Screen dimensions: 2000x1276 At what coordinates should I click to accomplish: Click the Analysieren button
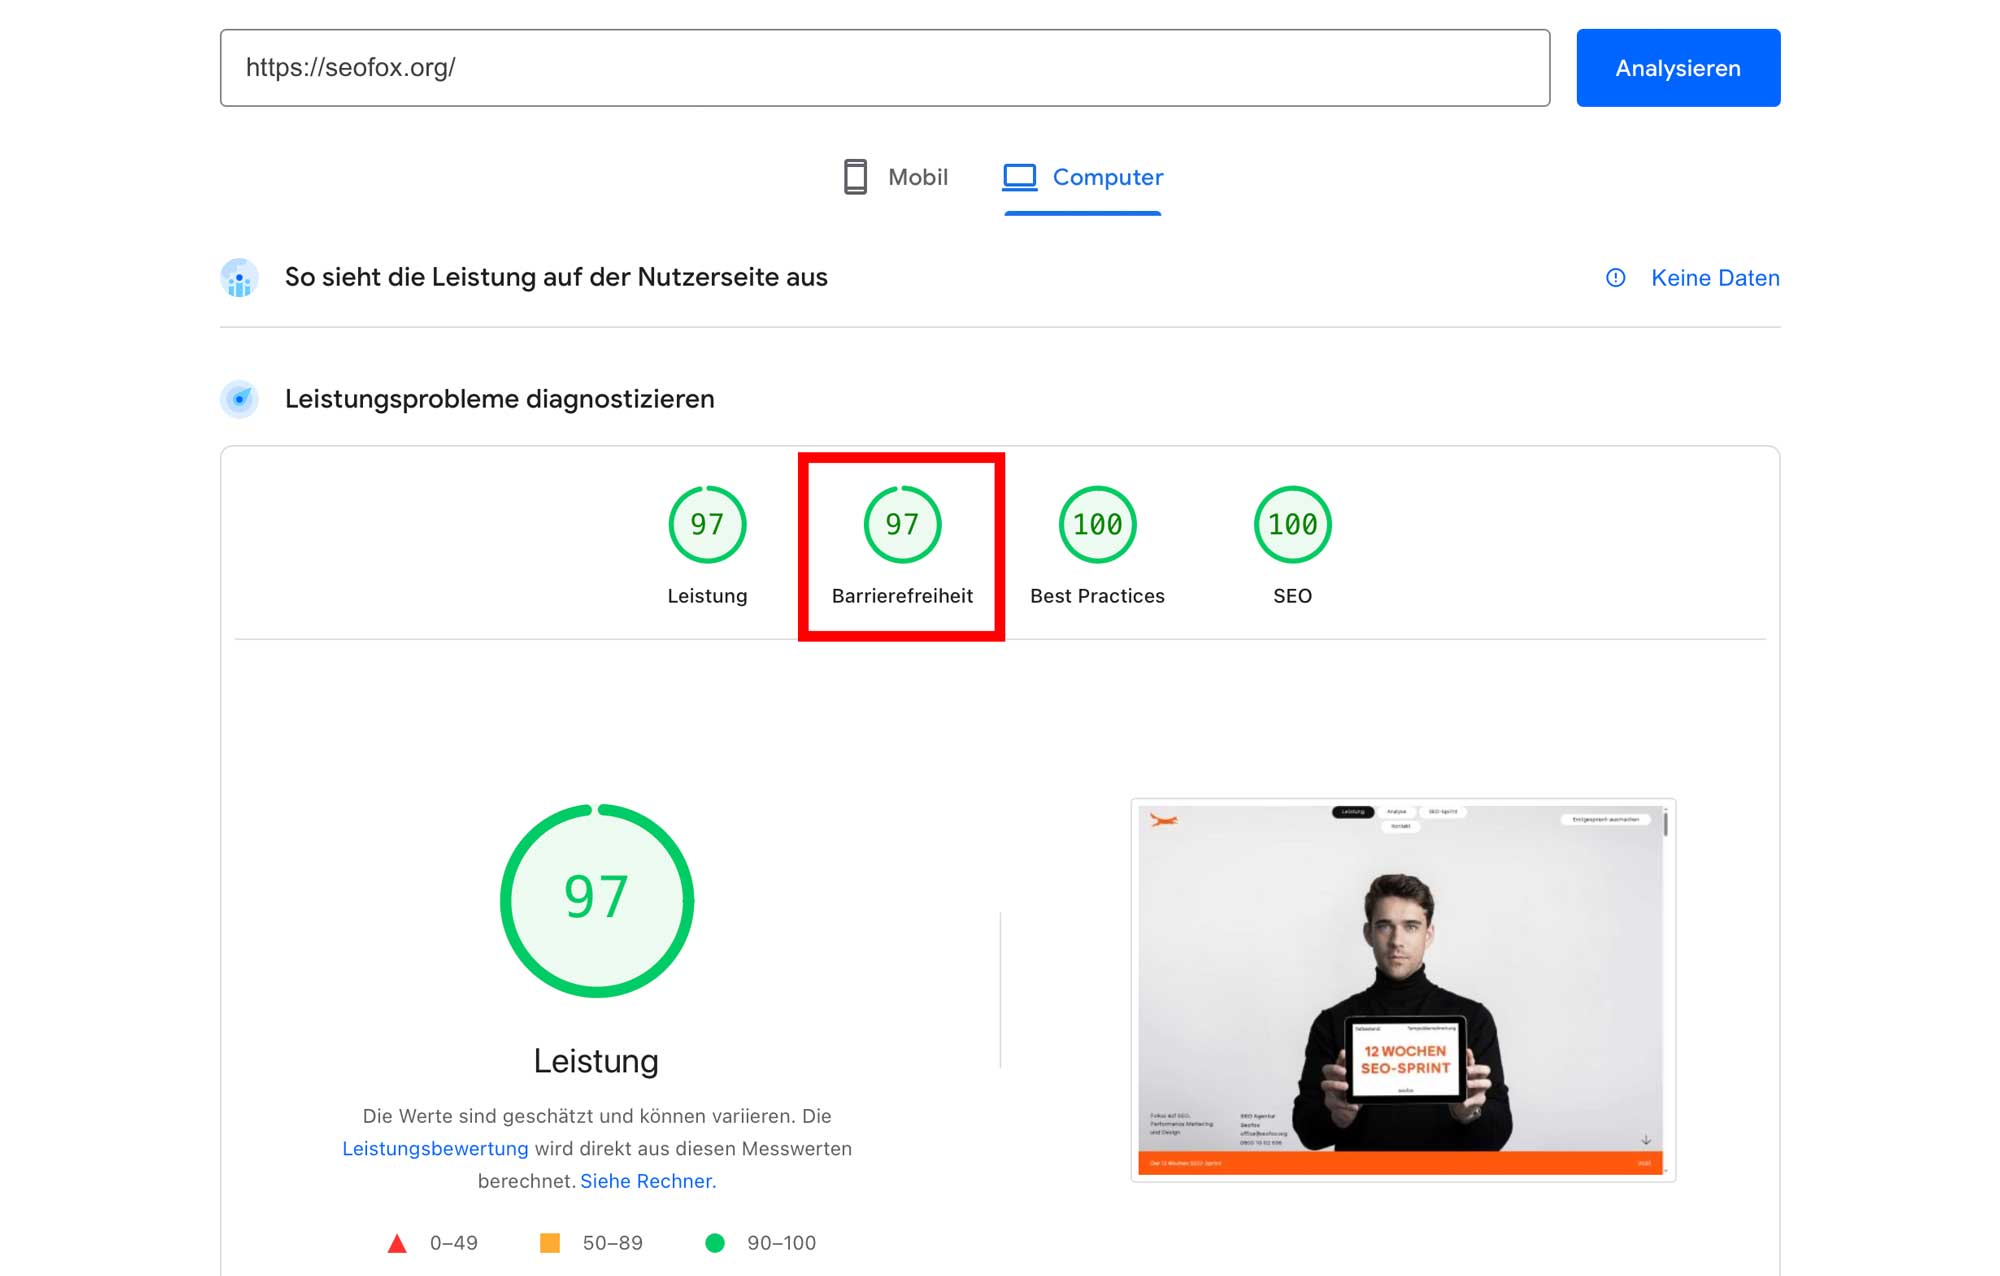1677,68
